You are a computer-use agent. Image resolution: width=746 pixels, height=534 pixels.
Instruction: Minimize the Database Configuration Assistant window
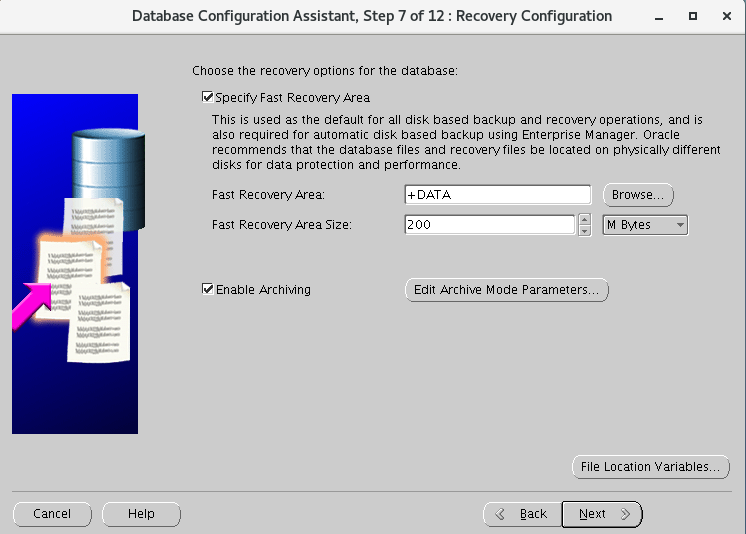[659, 16]
